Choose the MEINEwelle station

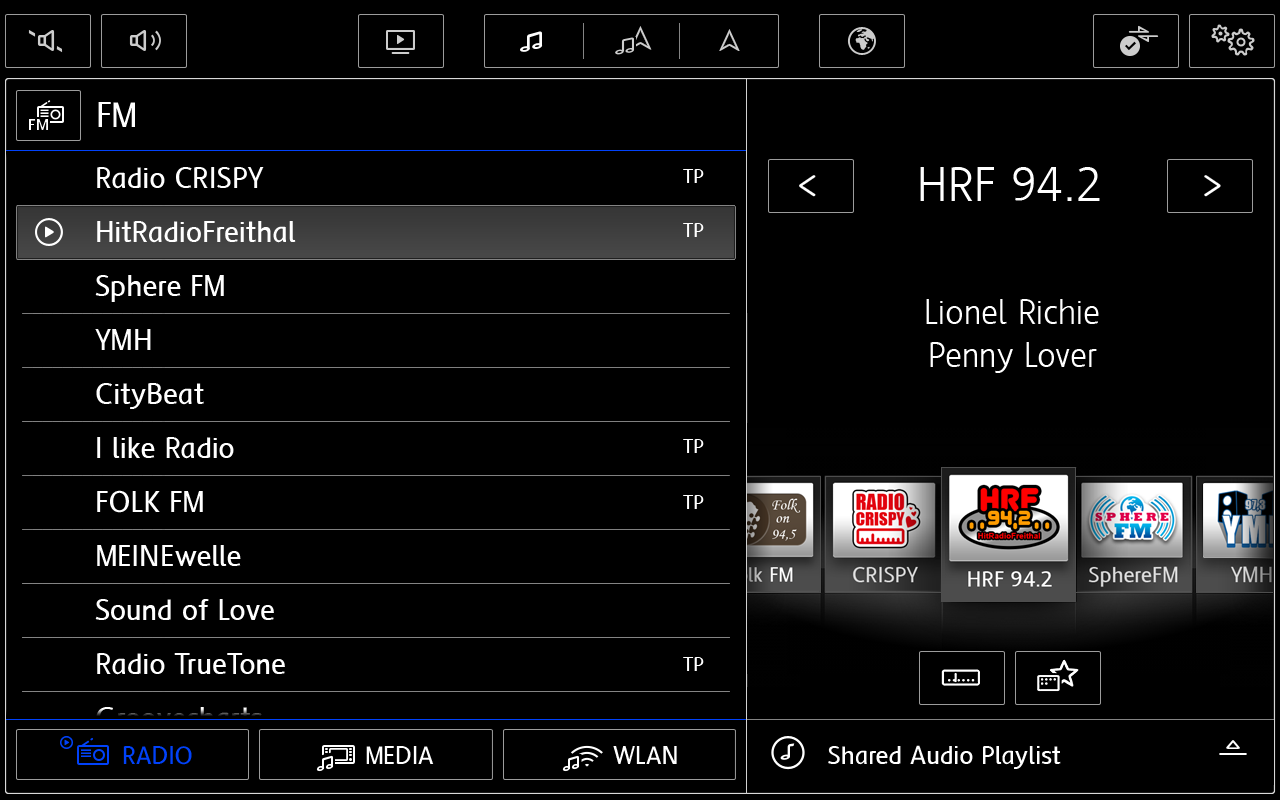coord(376,556)
